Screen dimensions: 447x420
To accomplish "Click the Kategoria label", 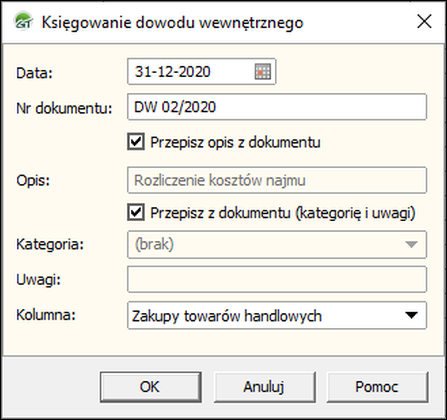I will point(50,245).
